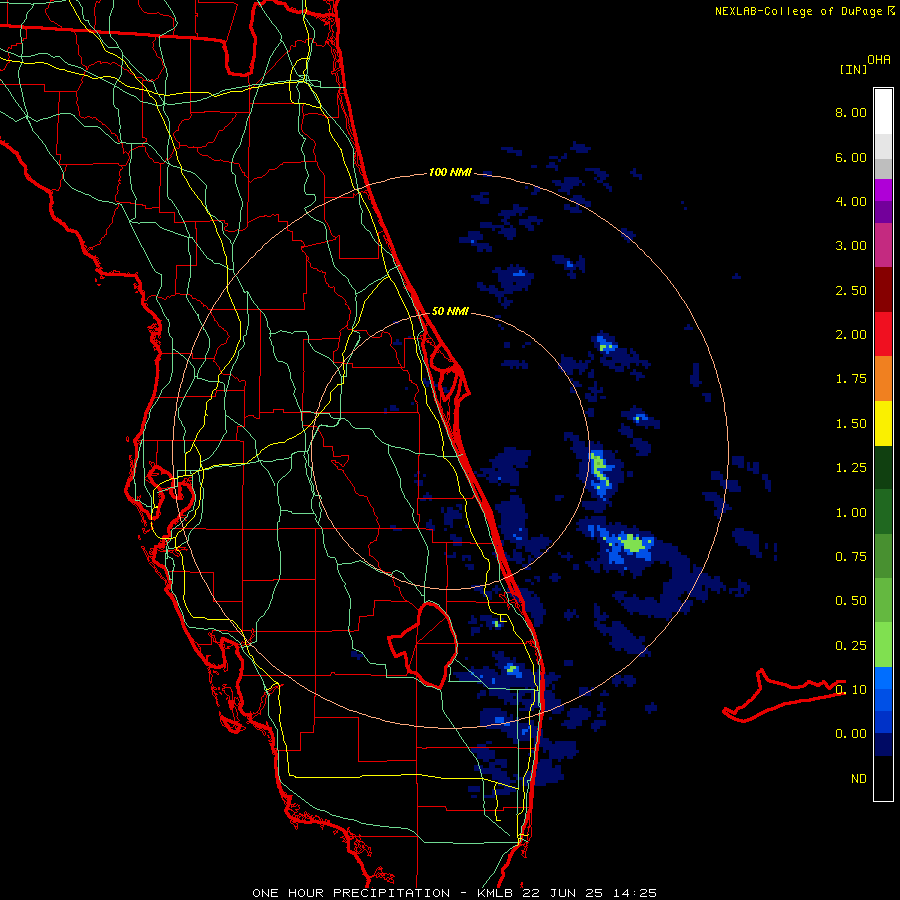Click the 50 NMI range ring label
Image resolution: width=900 pixels, height=900 pixels.
click(x=450, y=312)
